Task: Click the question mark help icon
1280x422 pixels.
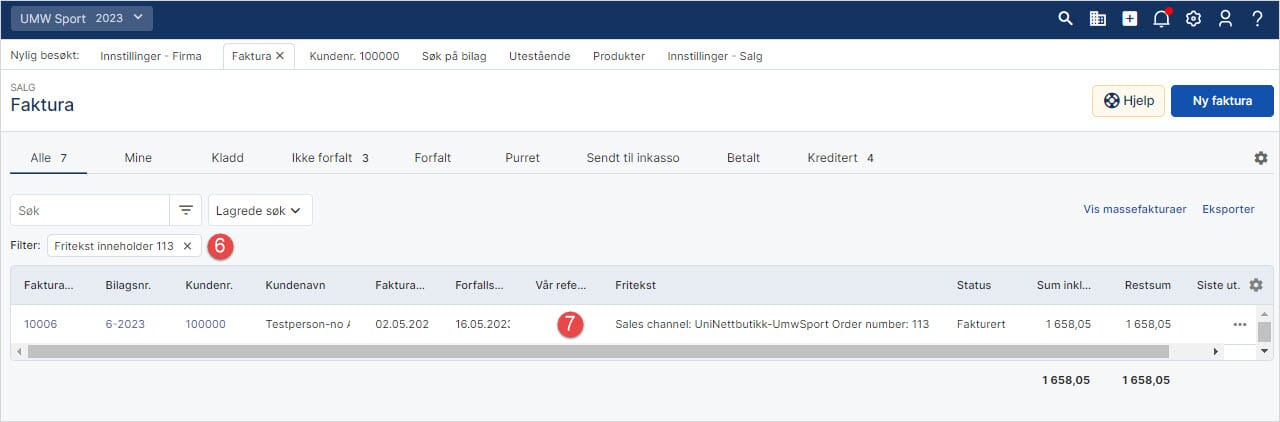Action: coord(1257,18)
